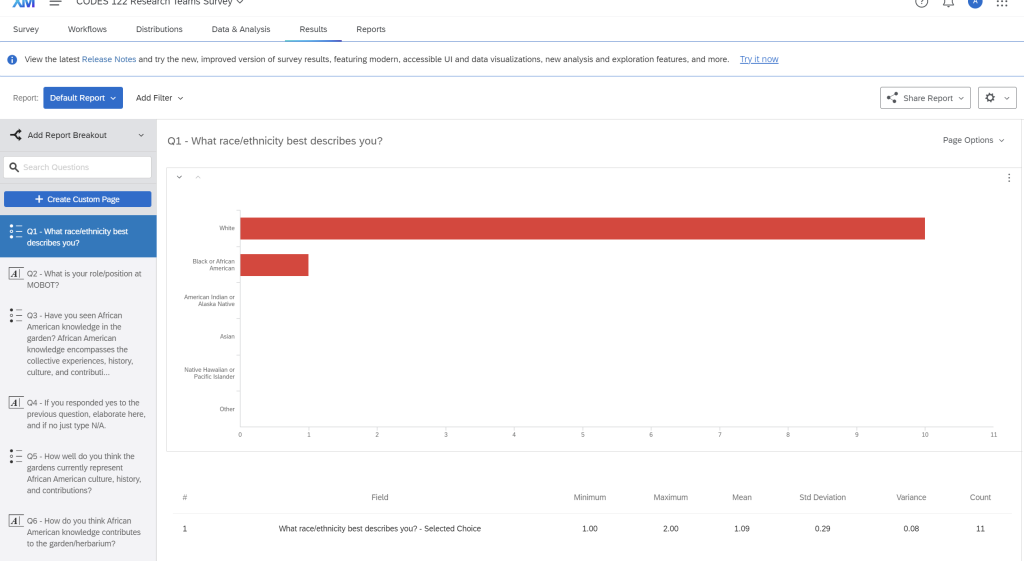Click the breakout icon beside Add Report Breakout
1024x561 pixels.
[x=16, y=135]
